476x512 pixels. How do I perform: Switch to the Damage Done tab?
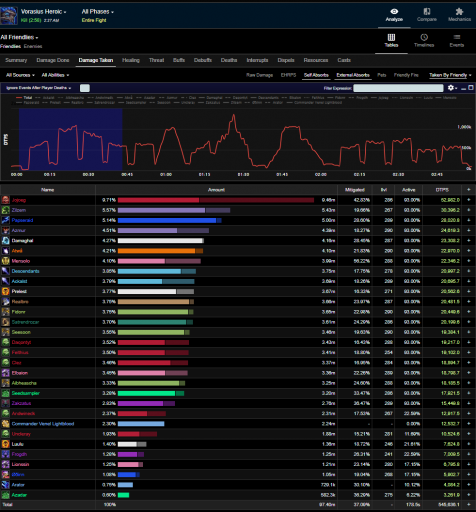pyautogui.click(x=53, y=60)
